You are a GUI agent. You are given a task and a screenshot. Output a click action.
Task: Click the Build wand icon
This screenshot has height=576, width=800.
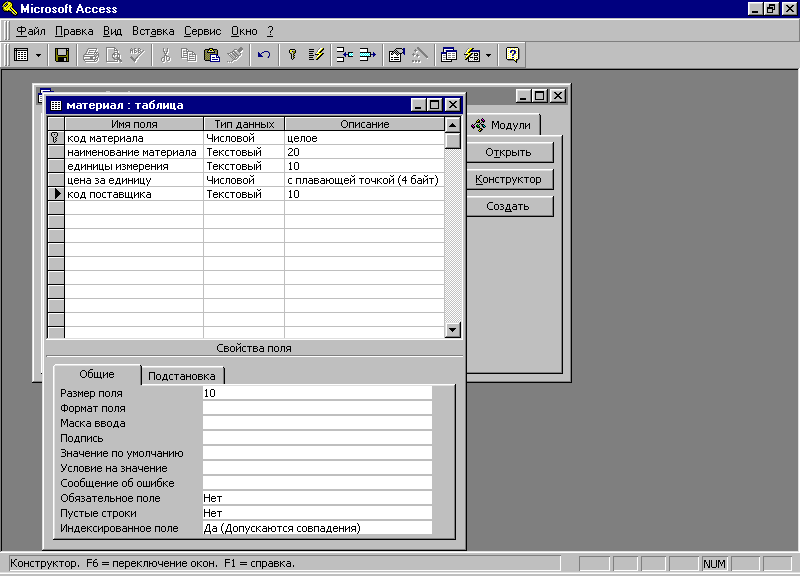pyautogui.click(x=419, y=55)
